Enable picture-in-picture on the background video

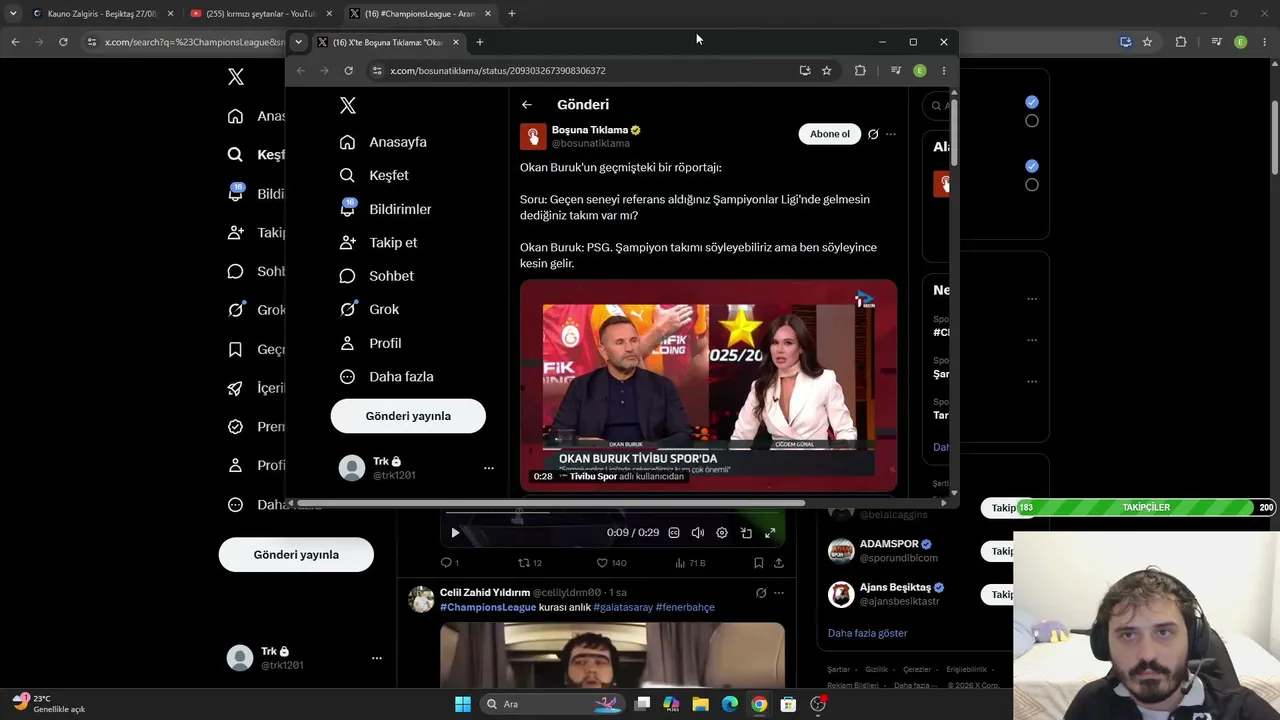[x=746, y=533]
